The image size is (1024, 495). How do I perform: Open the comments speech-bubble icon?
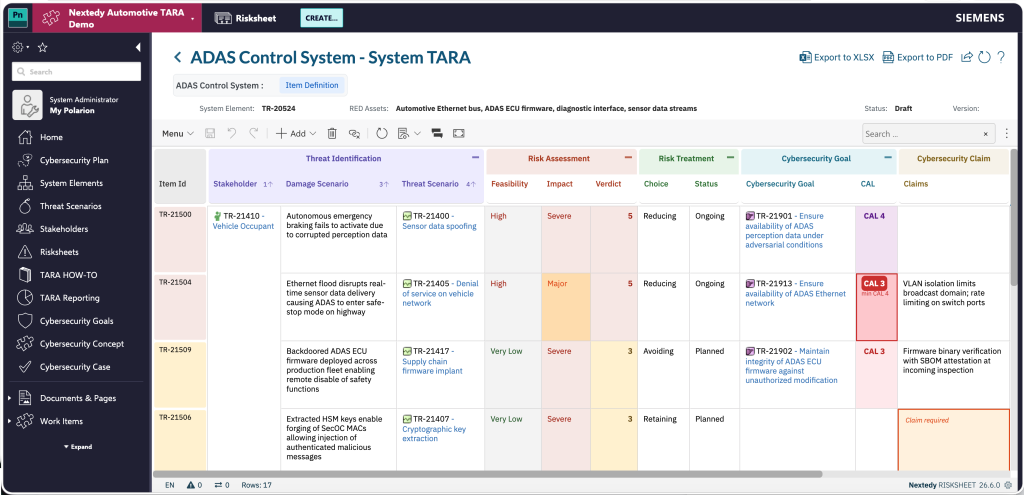(x=437, y=133)
